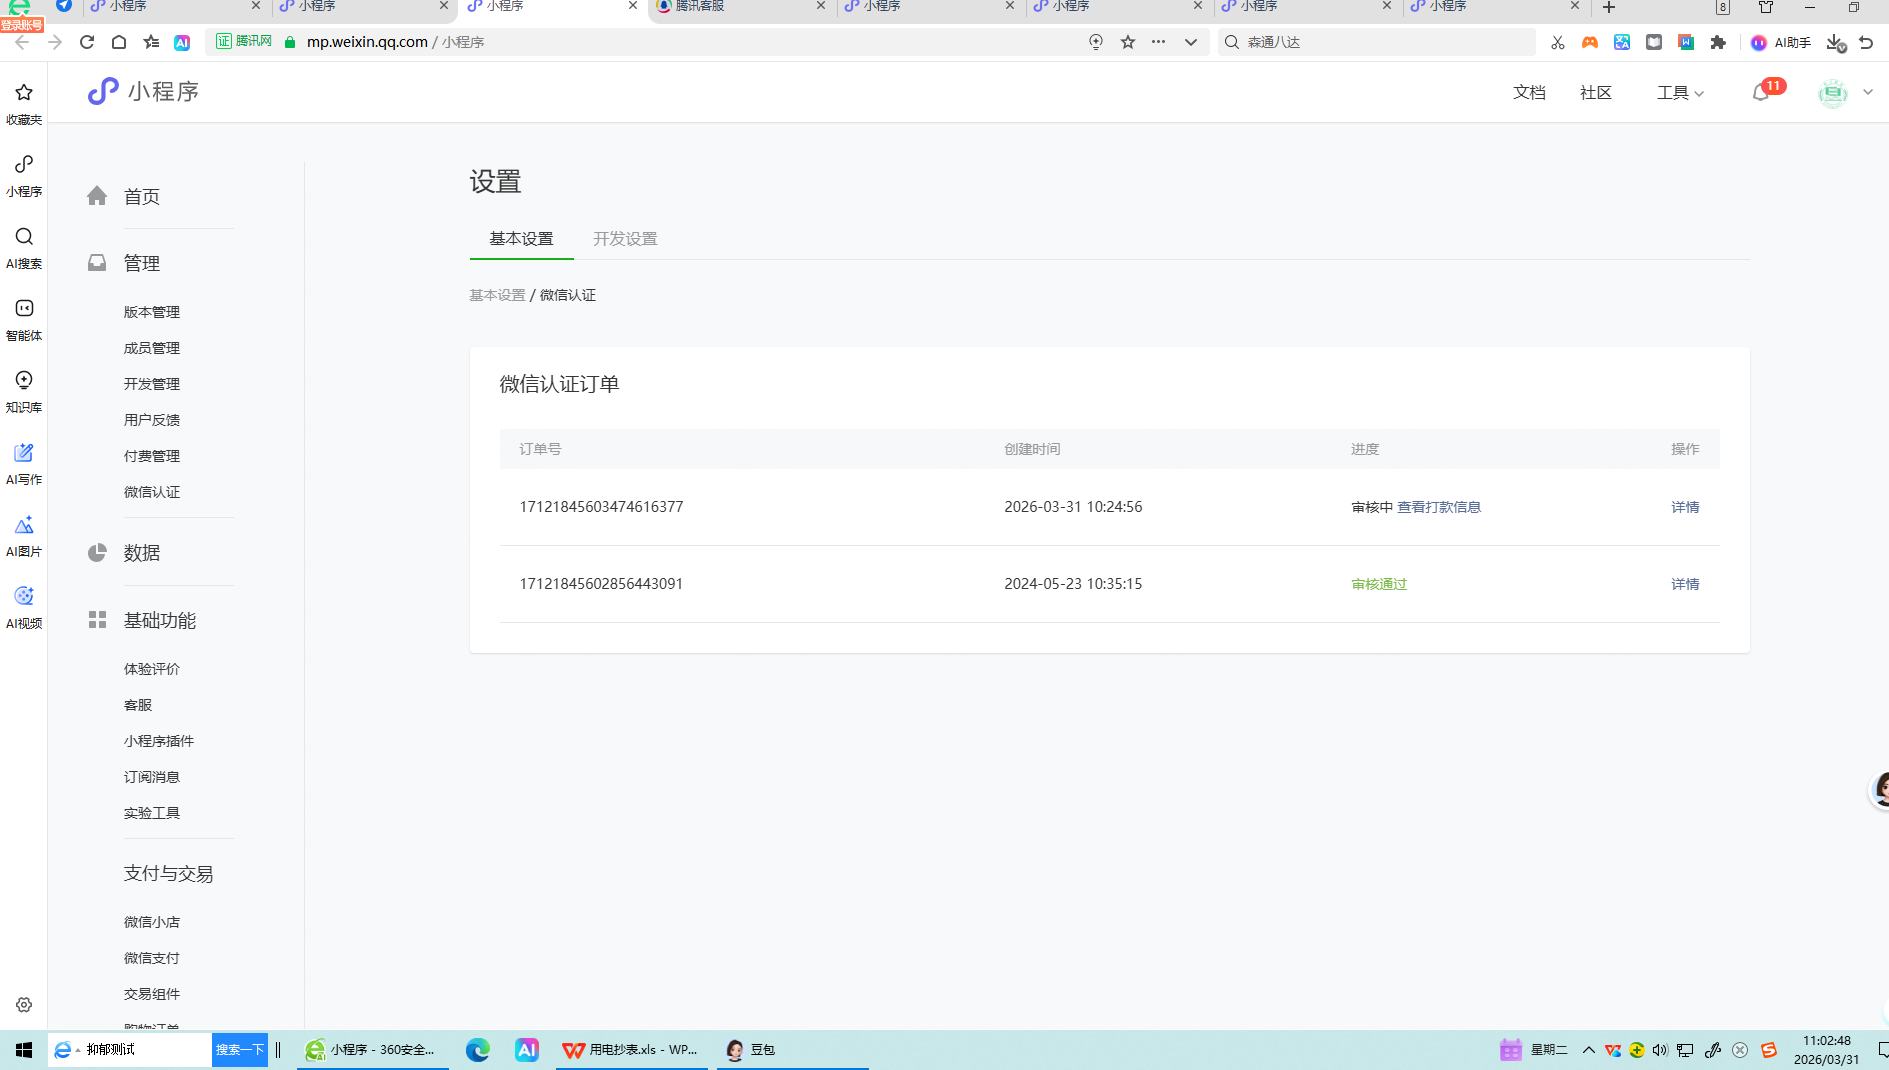1889x1070 pixels.
Task: Launch AI视频 from the sidebar
Action: click(x=24, y=607)
